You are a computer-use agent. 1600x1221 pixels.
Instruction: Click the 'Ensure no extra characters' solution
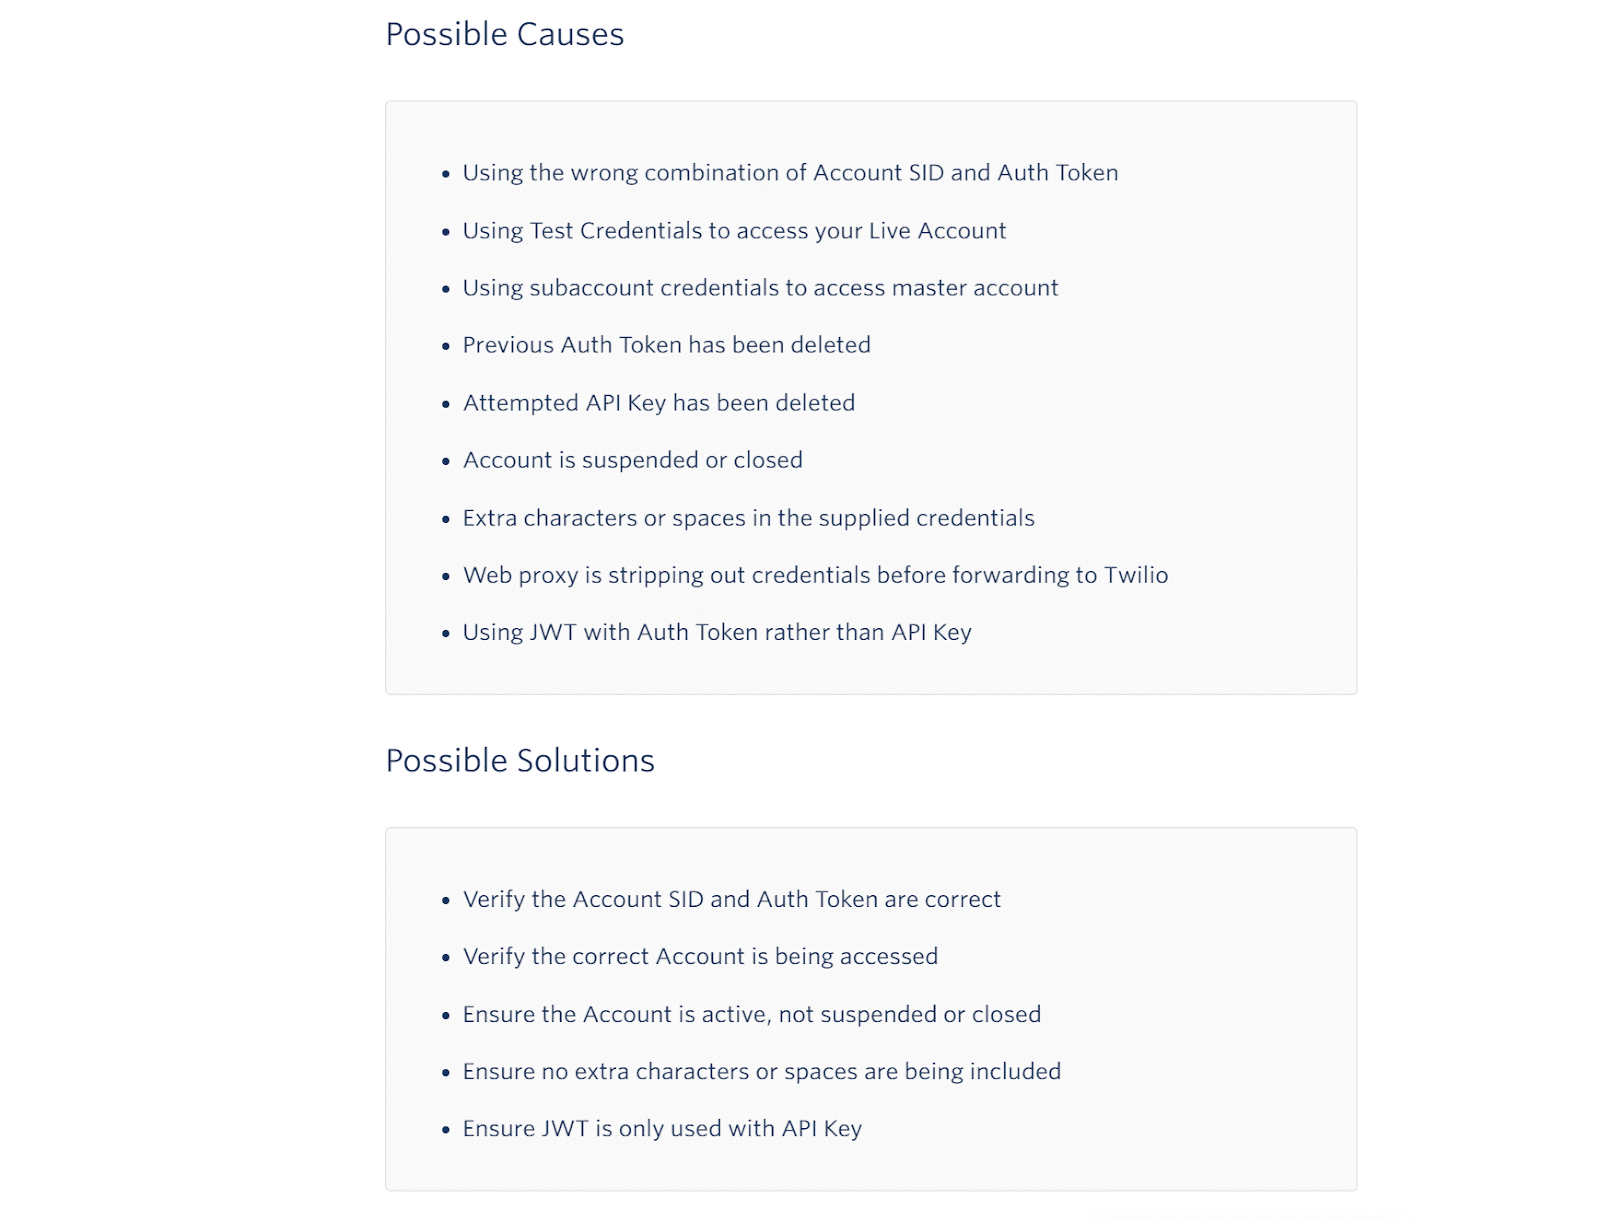click(761, 1071)
